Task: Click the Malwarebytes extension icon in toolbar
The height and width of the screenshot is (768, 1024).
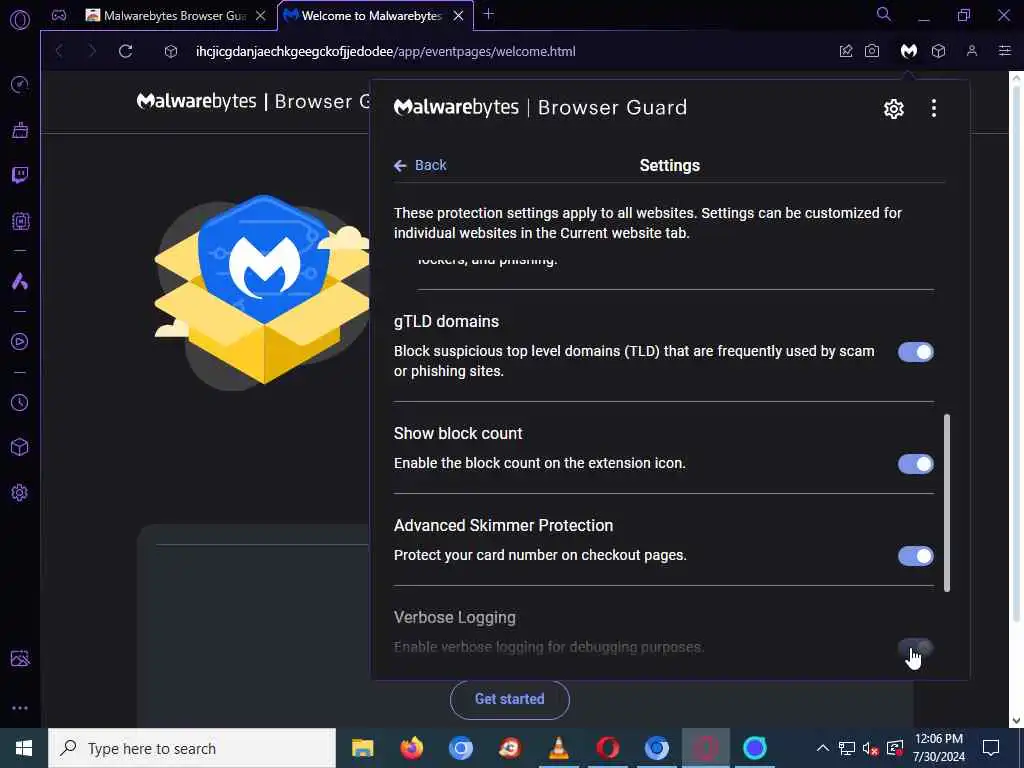Action: (908, 51)
